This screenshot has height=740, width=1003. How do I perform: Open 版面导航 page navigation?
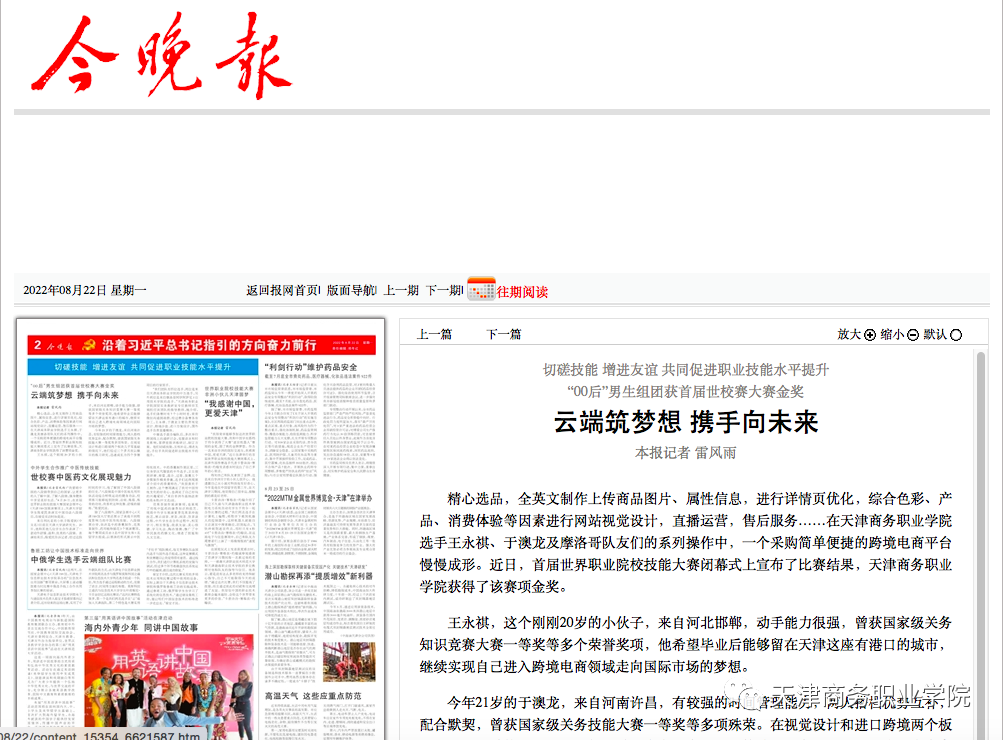[351, 291]
